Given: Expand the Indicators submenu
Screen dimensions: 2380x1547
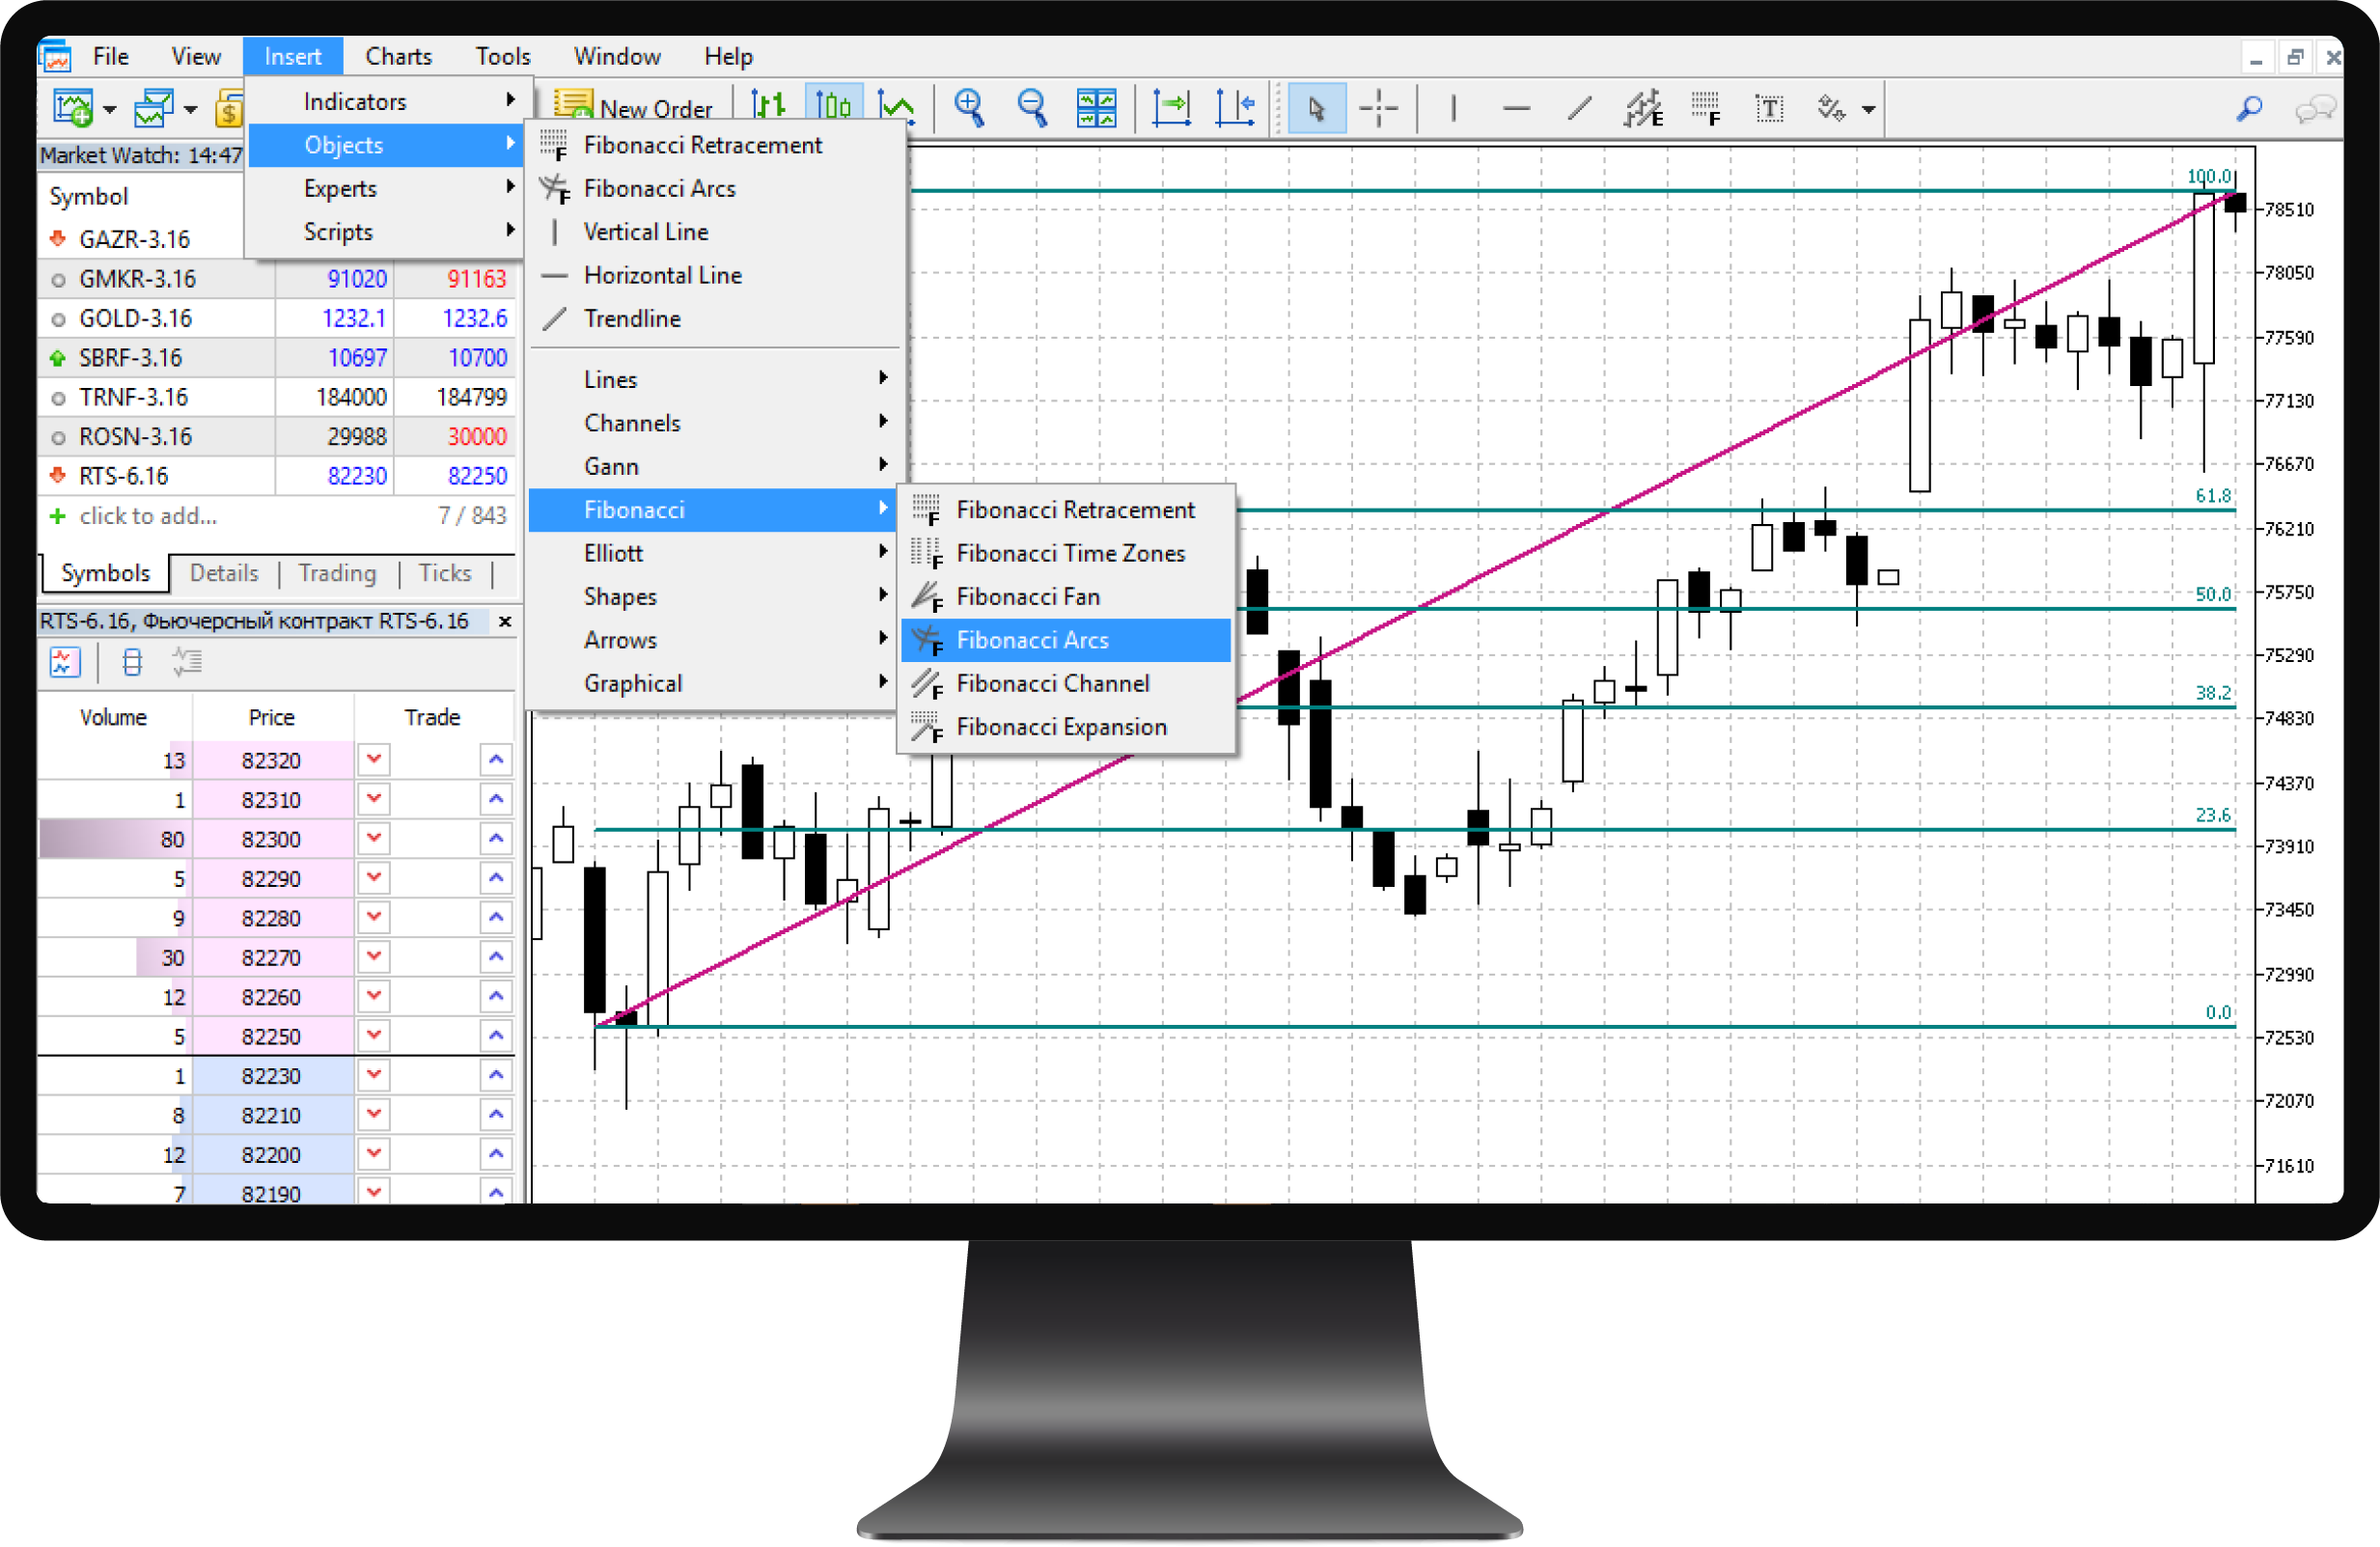Looking at the screenshot, I should [x=385, y=101].
